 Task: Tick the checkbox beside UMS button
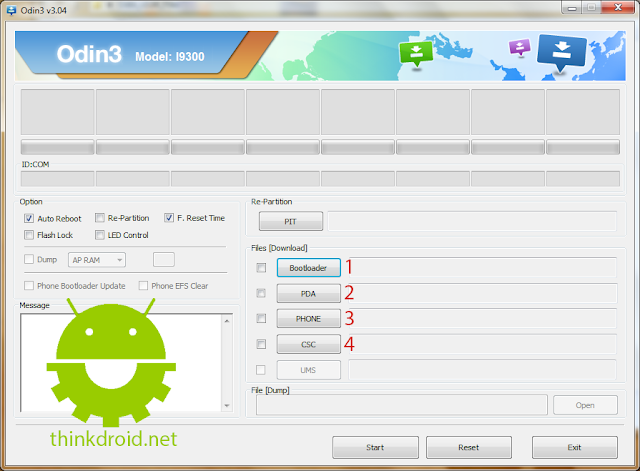pos(261,370)
